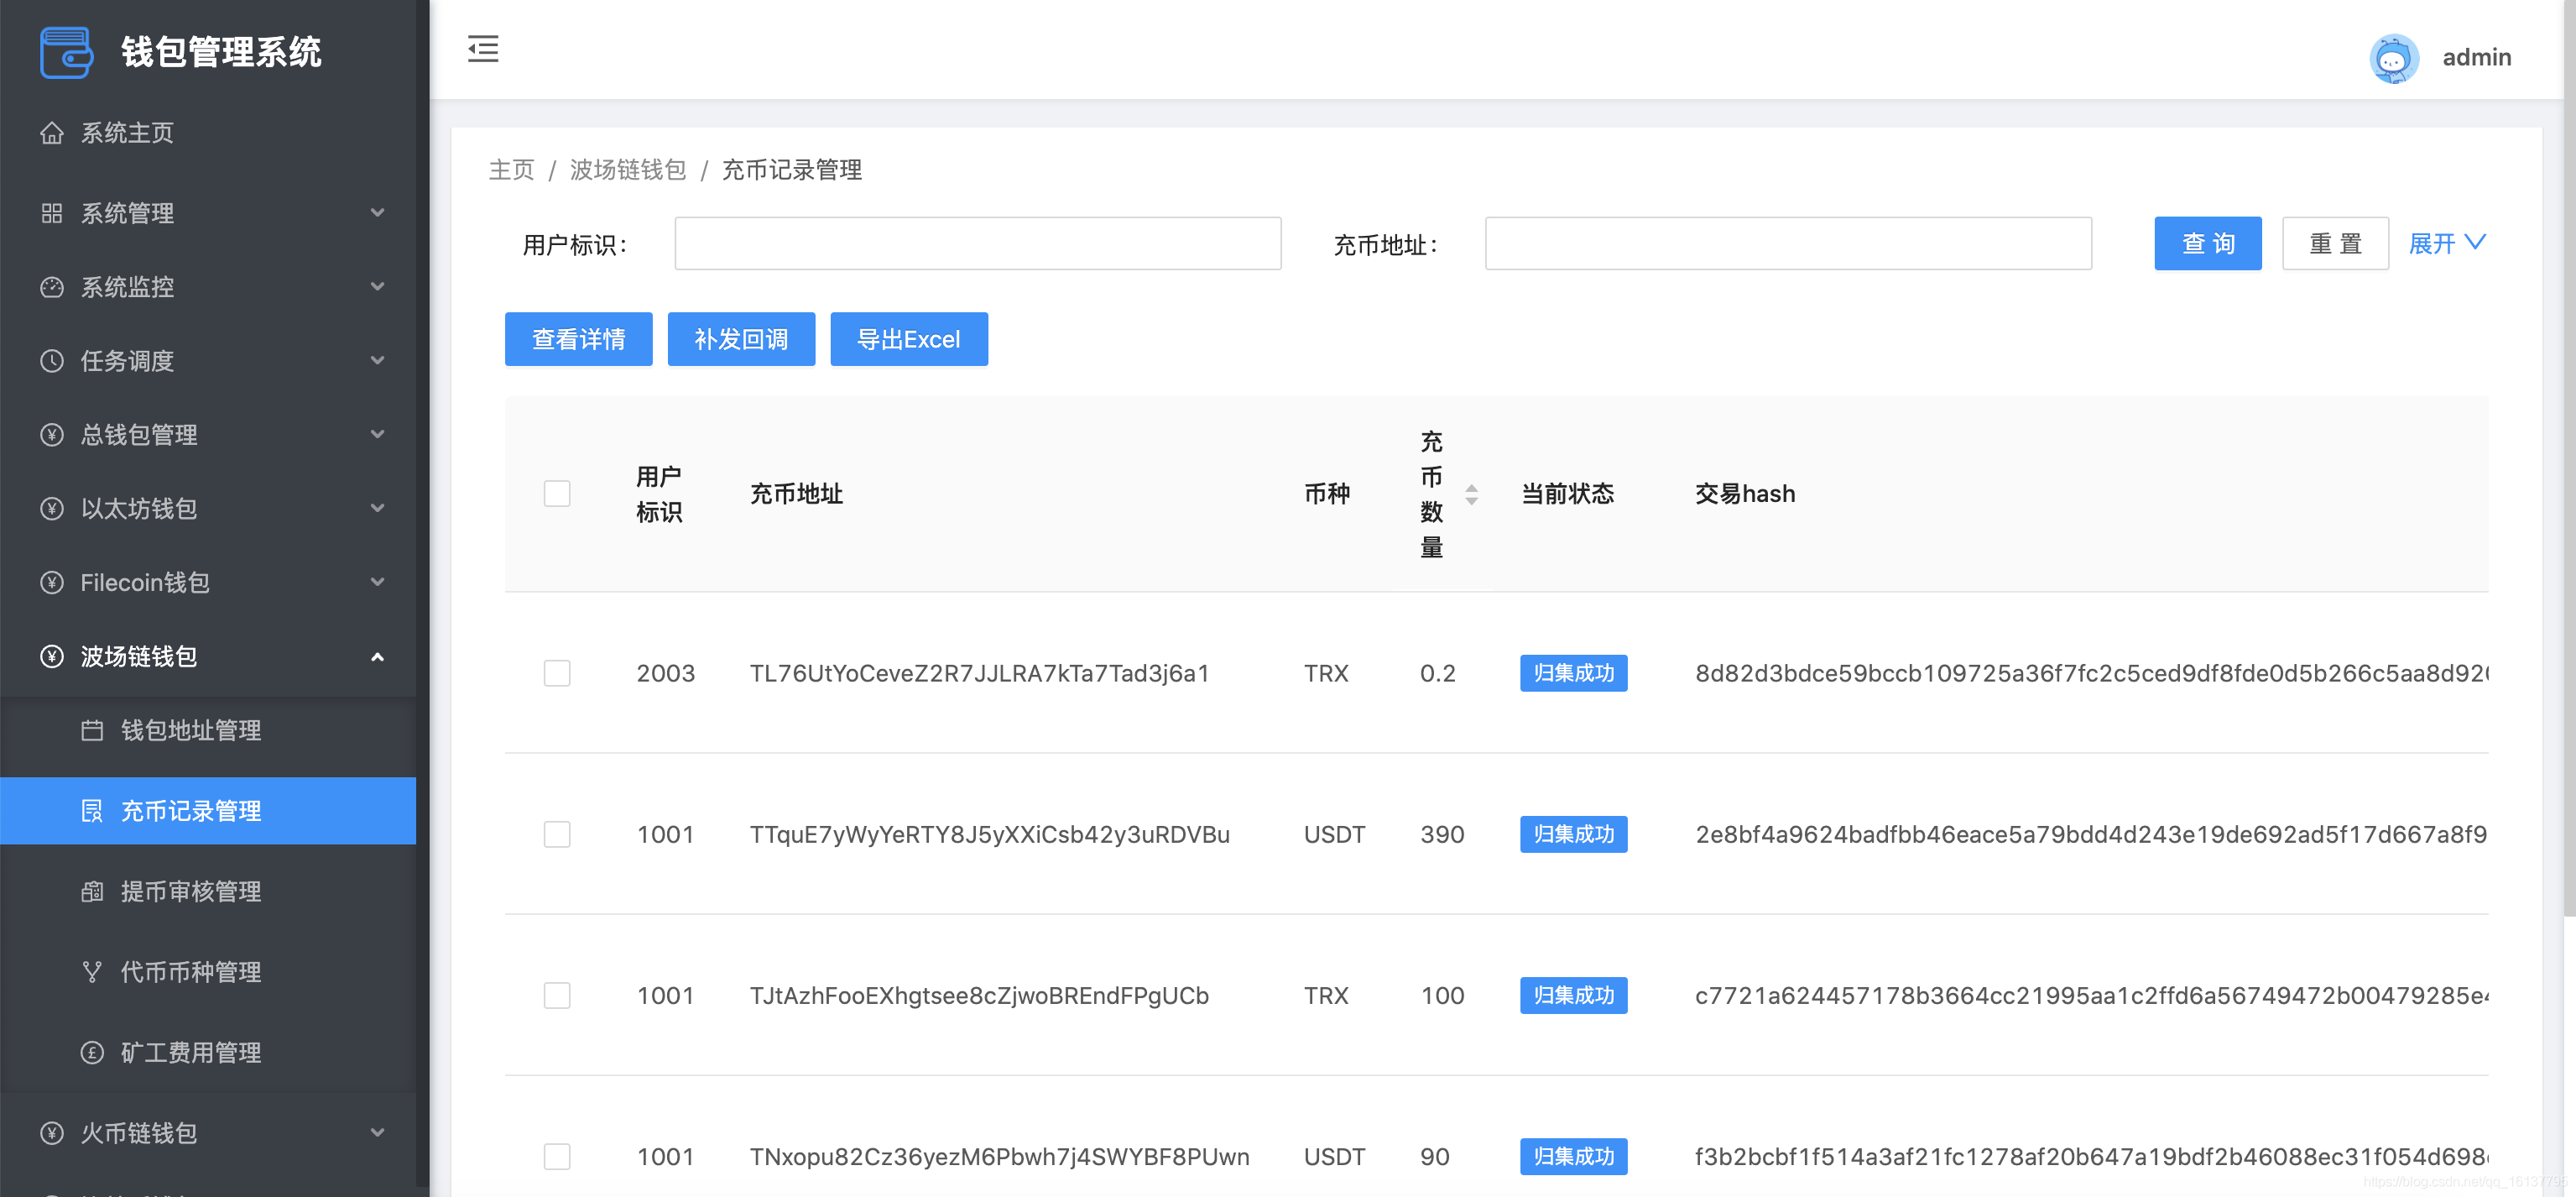Image resolution: width=2576 pixels, height=1197 pixels.
Task: Click the grid icon beside 系统管理
Action: 52,213
